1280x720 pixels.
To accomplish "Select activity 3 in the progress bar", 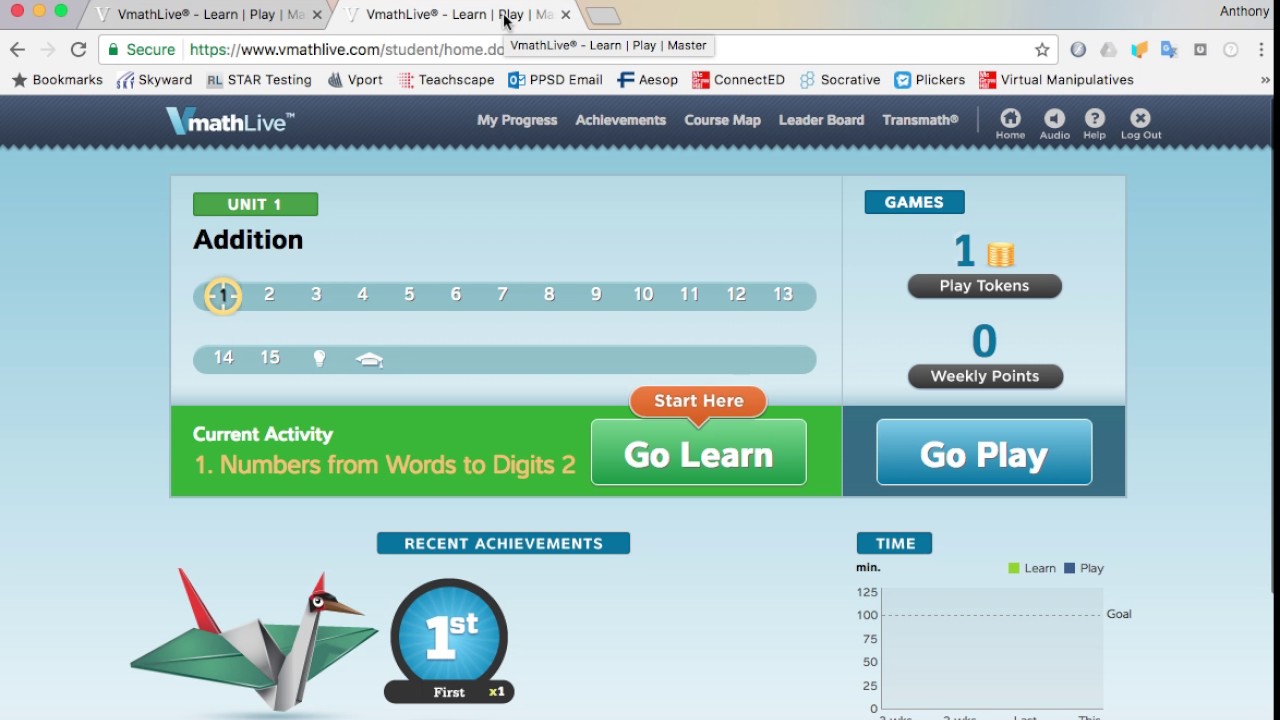I will (x=316, y=294).
